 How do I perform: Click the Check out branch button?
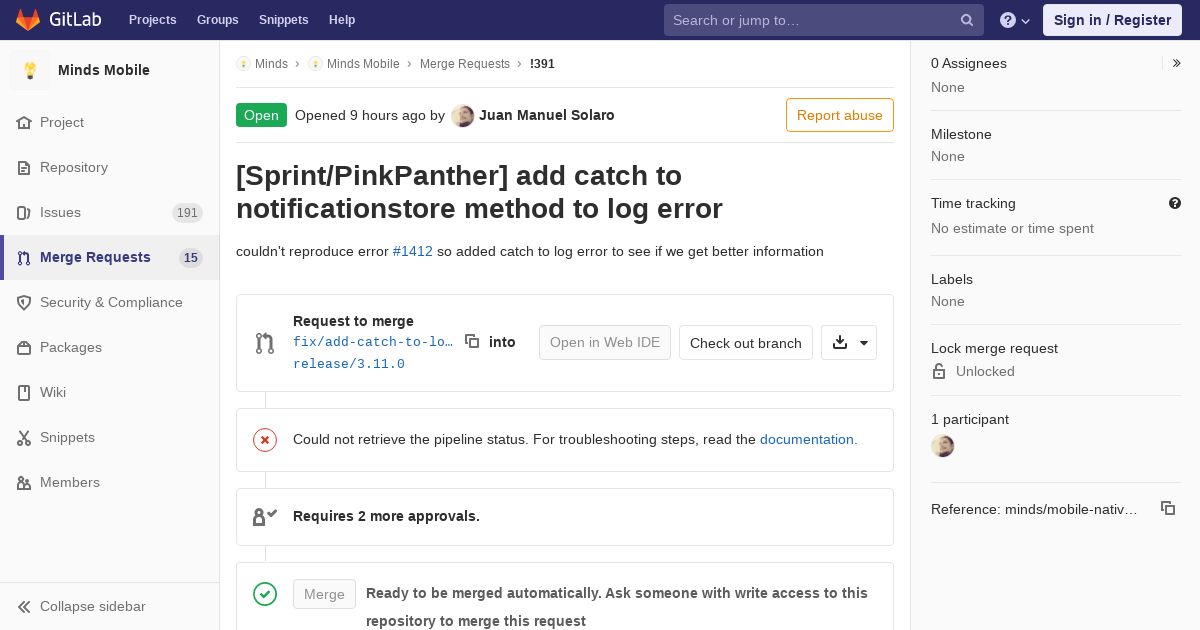746,343
